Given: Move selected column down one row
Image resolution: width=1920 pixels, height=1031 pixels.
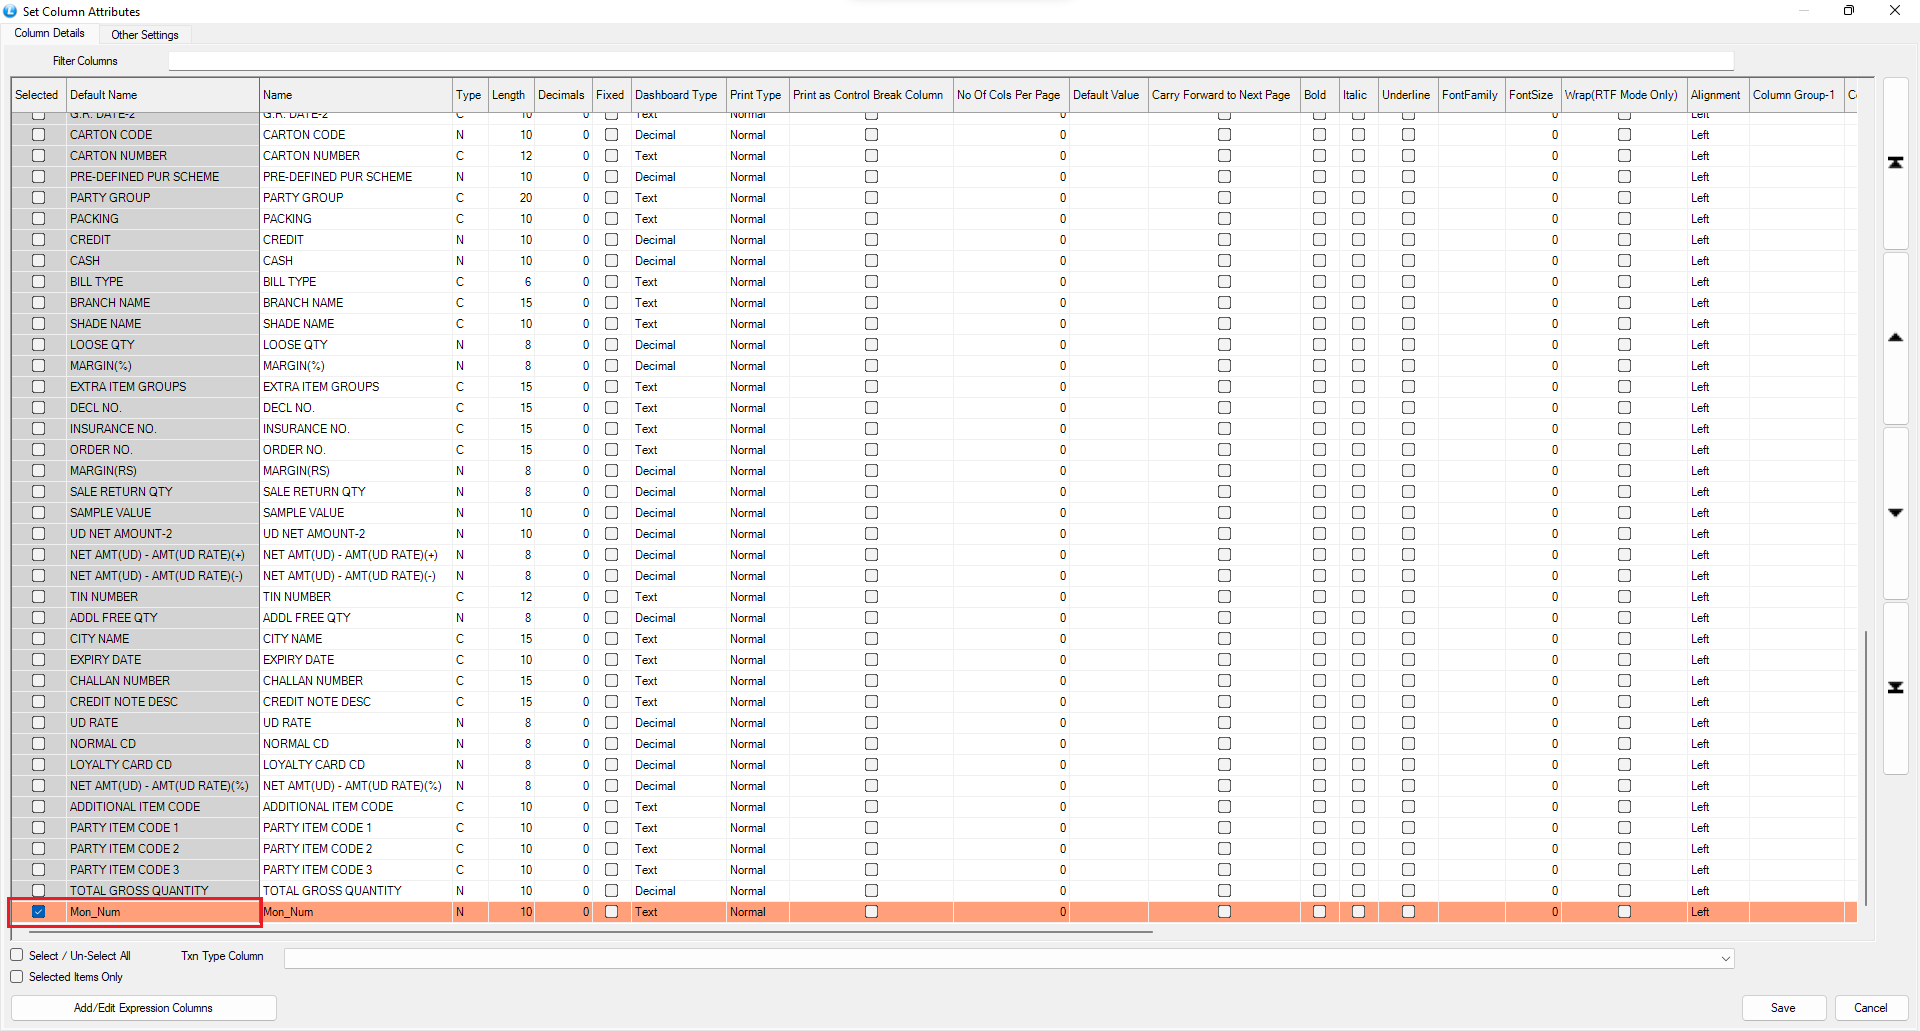Looking at the screenshot, I should pos(1895,513).
